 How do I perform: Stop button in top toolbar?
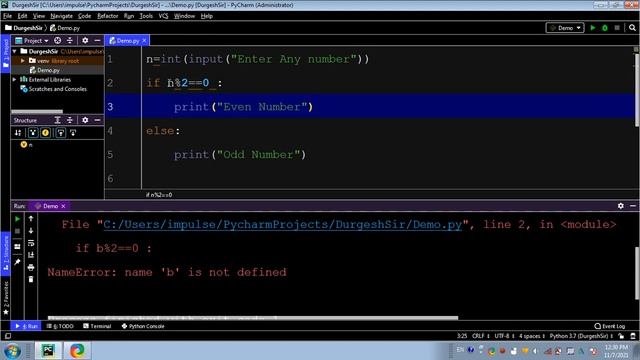click(x=617, y=28)
